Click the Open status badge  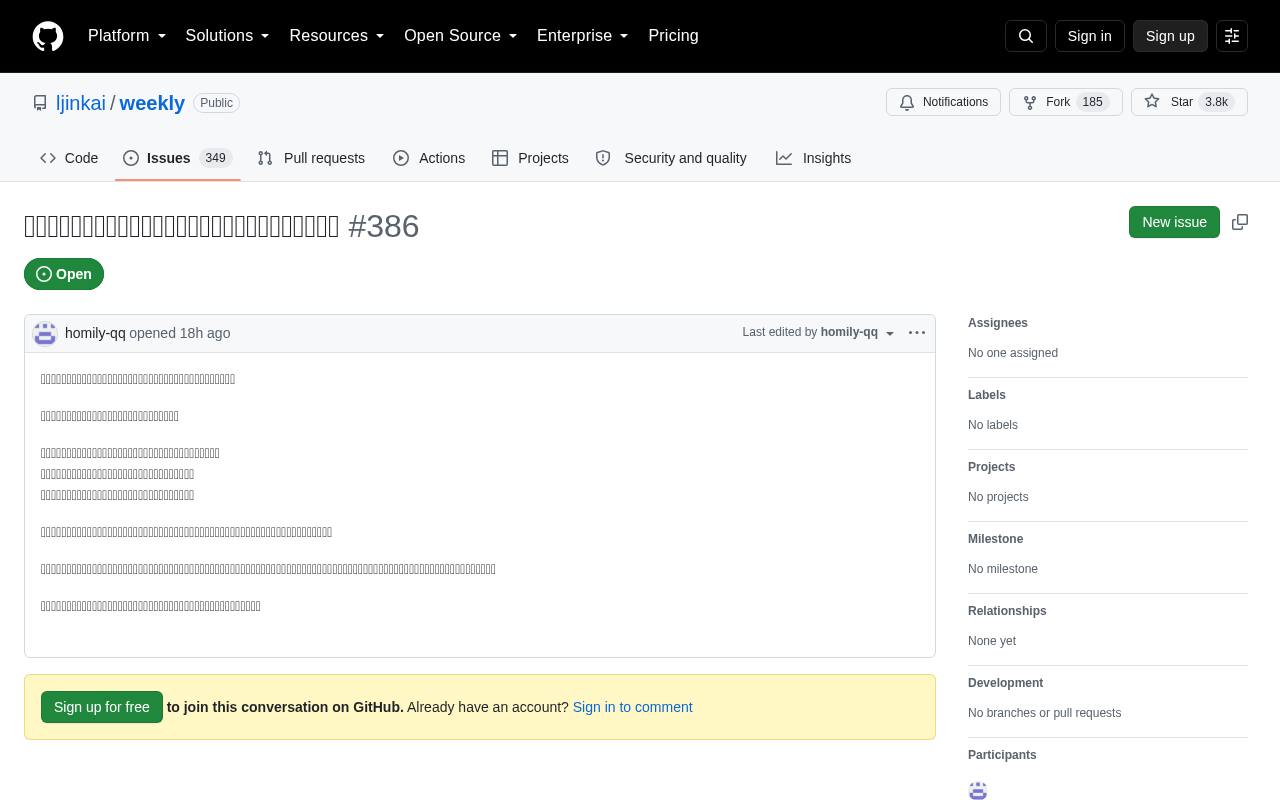click(x=64, y=274)
